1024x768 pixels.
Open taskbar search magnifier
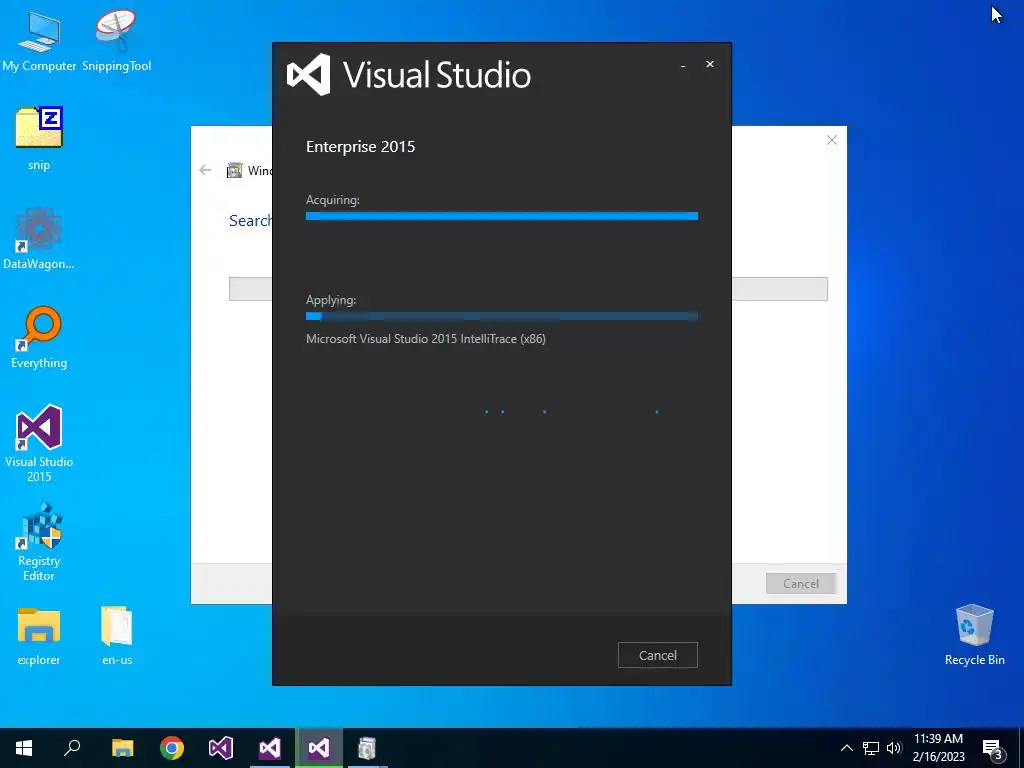coord(72,748)
